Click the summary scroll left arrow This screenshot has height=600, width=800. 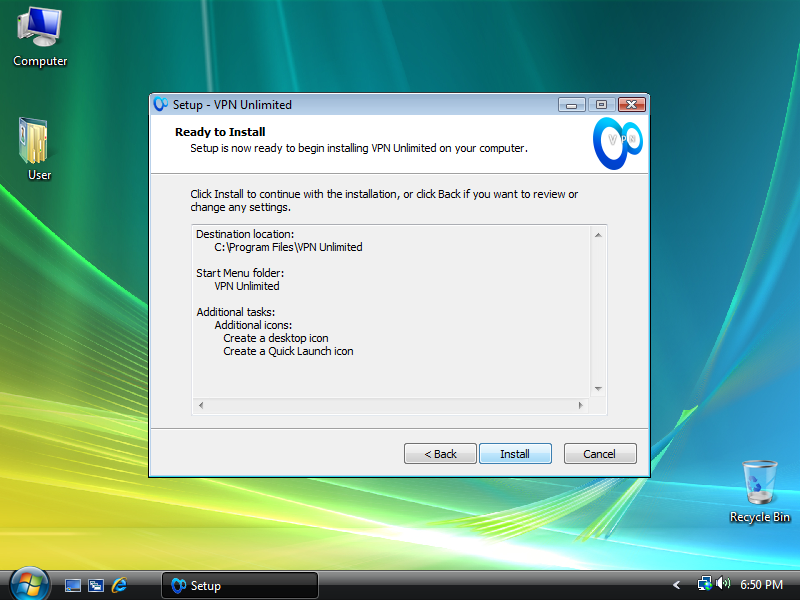[201, 406]
